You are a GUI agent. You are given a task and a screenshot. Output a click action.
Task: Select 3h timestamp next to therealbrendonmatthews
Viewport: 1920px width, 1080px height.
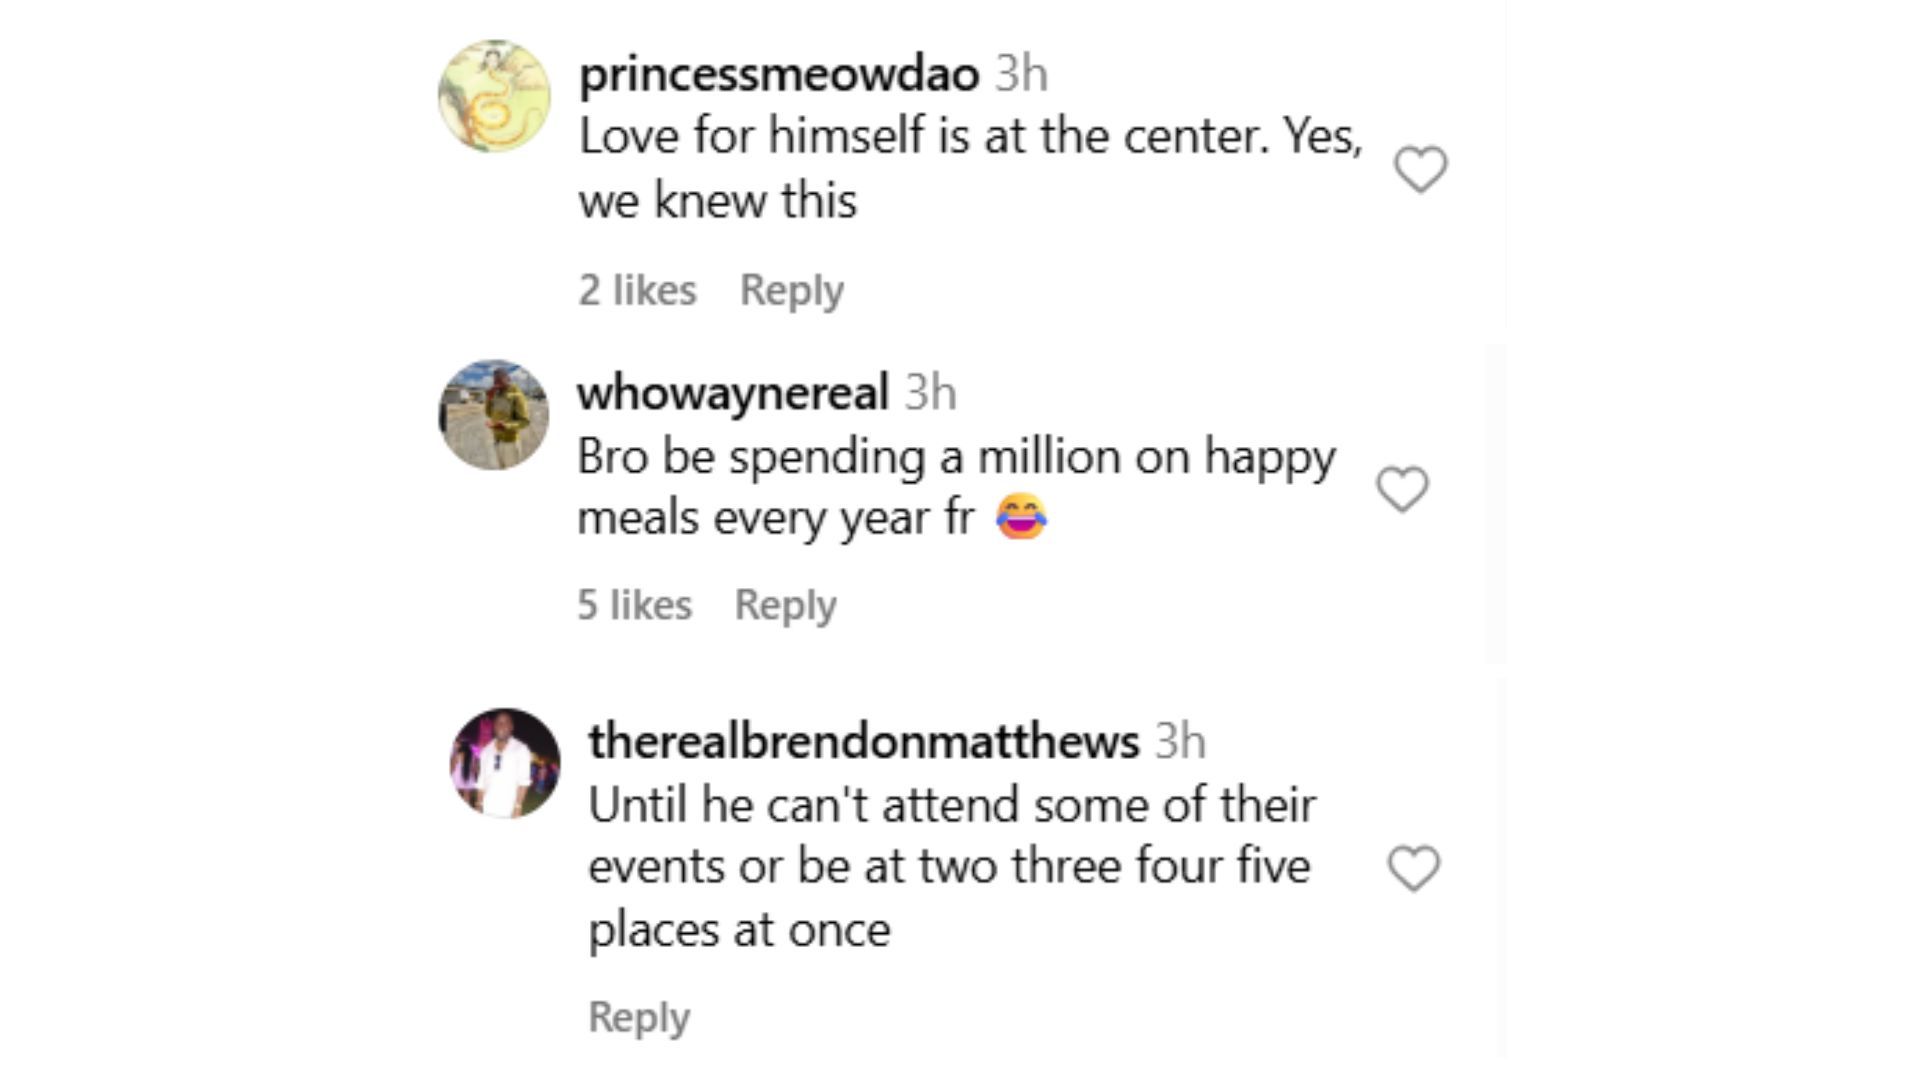[x=1180, y=741]
